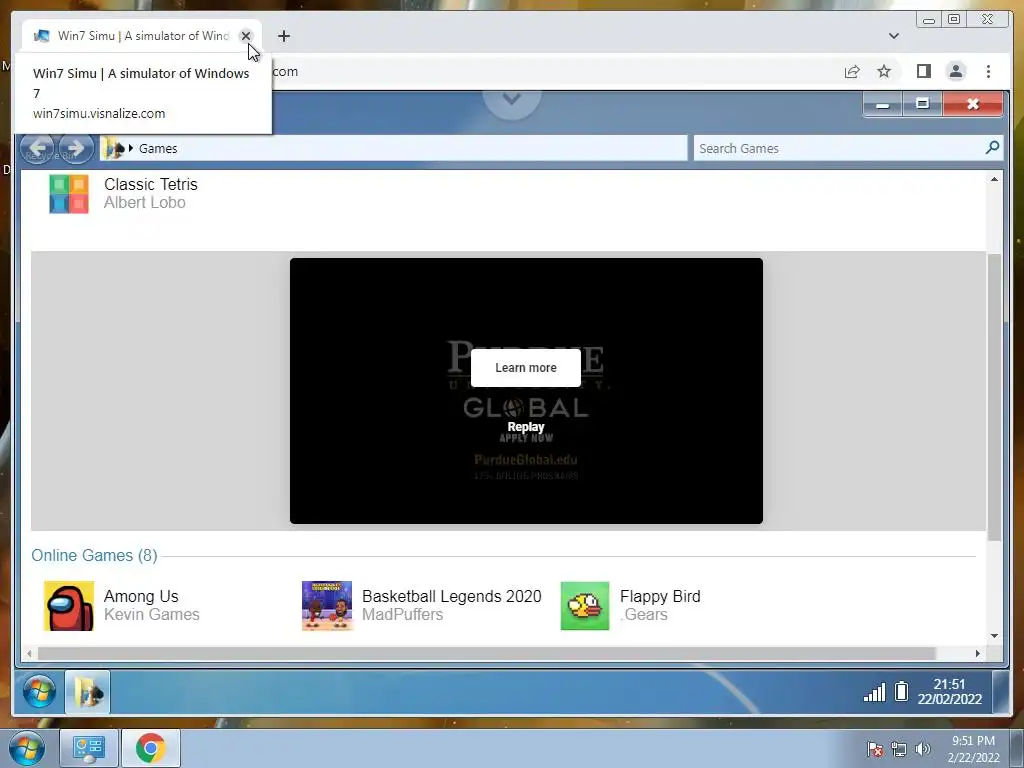Screen dimensions: 1024x768
Task: Click the vertical scrollbar down arrow
Action: coord(994,636)
